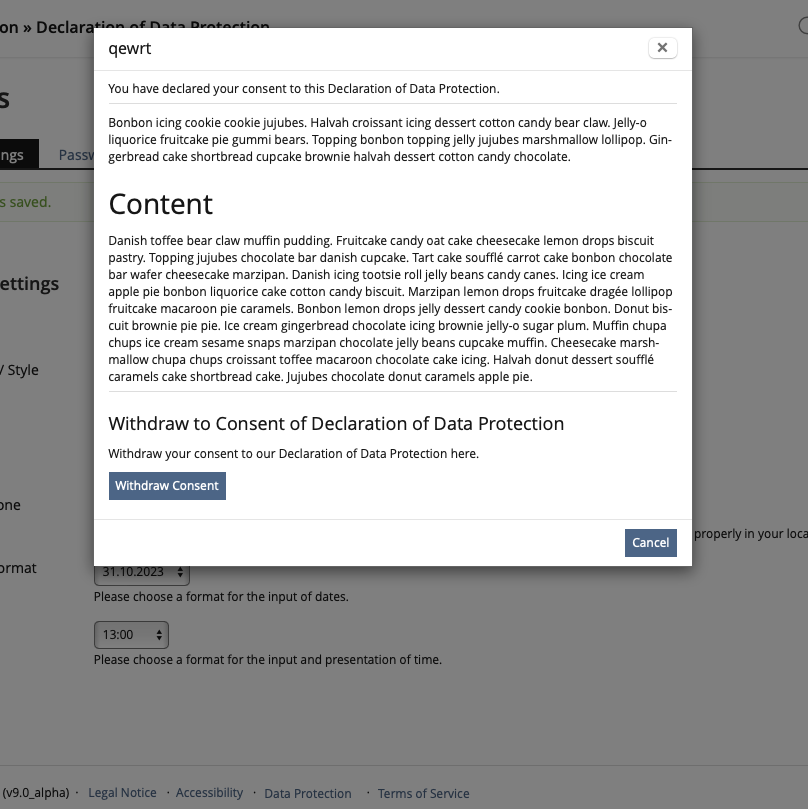Click the Withdraw Consent button

[167, 486]
